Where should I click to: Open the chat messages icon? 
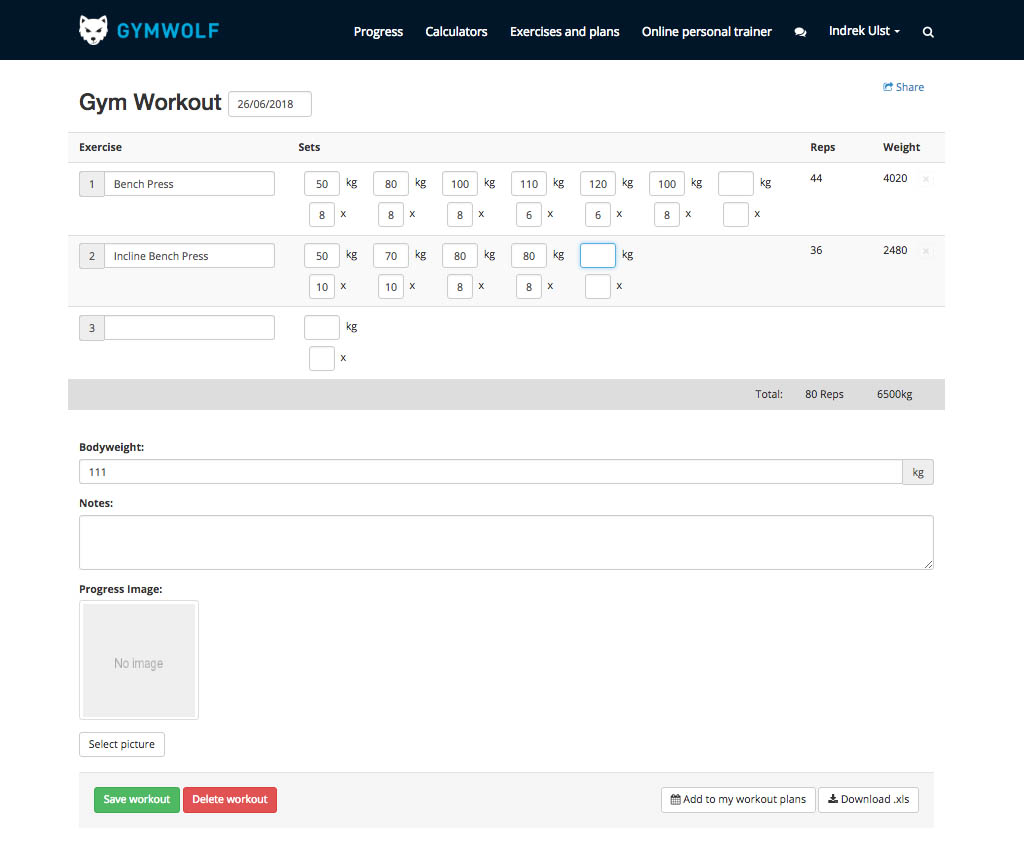click(x=800, y=32)
